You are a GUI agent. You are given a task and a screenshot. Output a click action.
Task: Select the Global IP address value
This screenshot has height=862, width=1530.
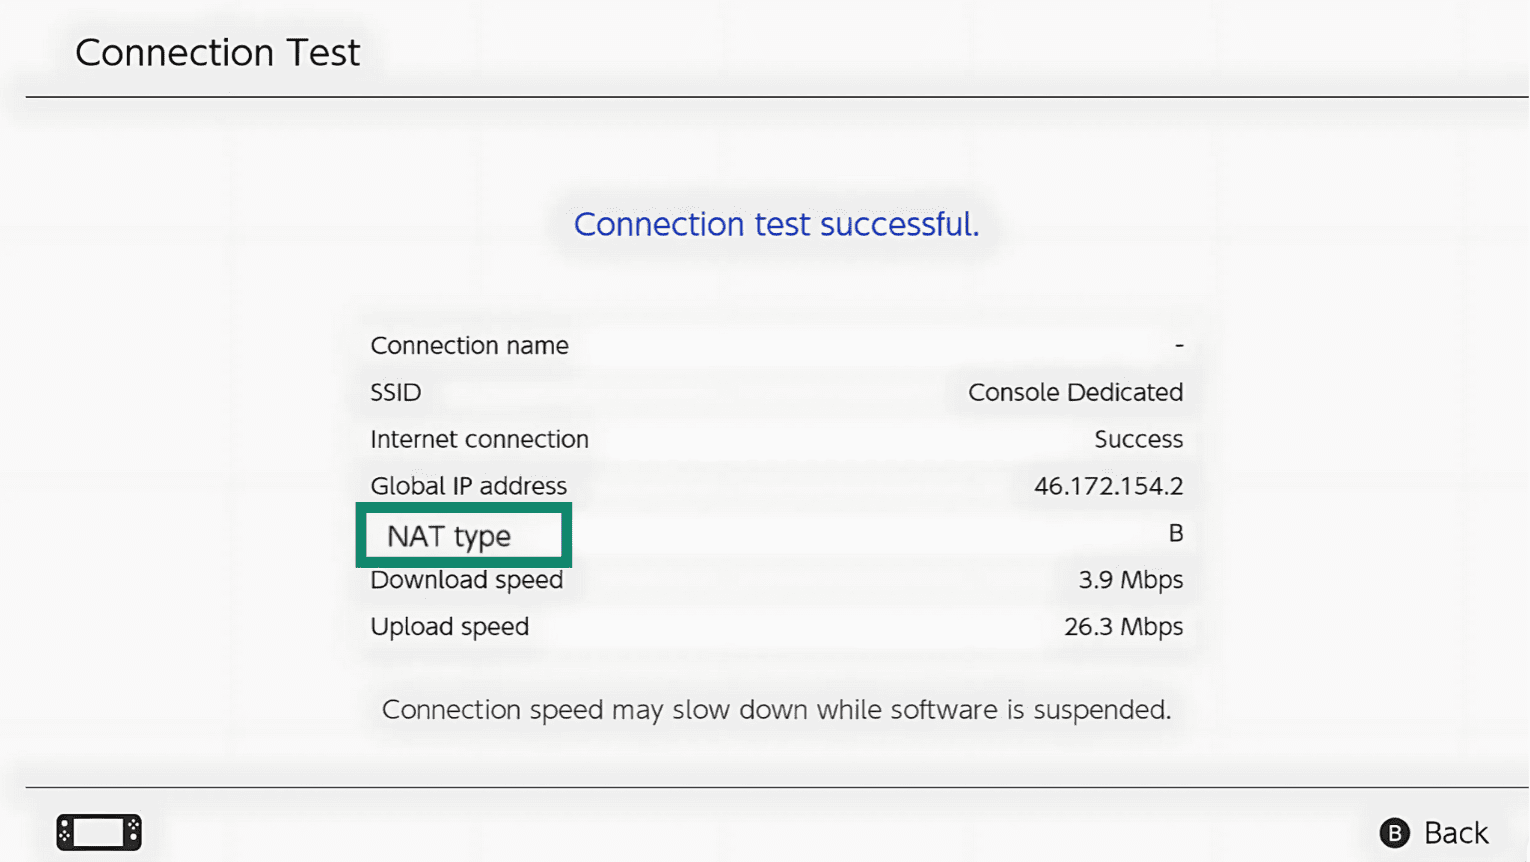tap(1108, 485)
